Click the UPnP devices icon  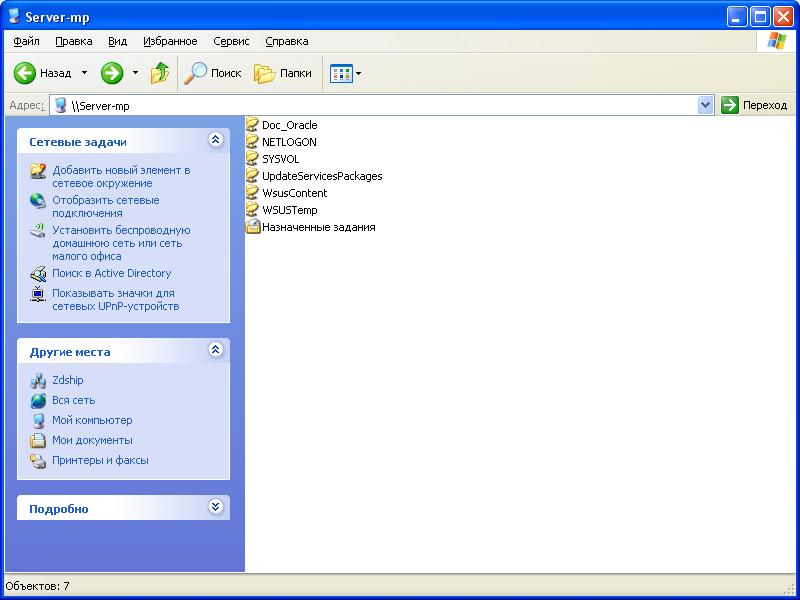point(38,294)
